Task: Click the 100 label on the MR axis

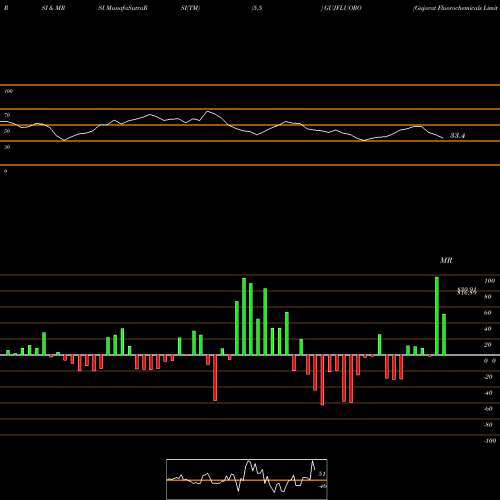Action: pos(489,281)
